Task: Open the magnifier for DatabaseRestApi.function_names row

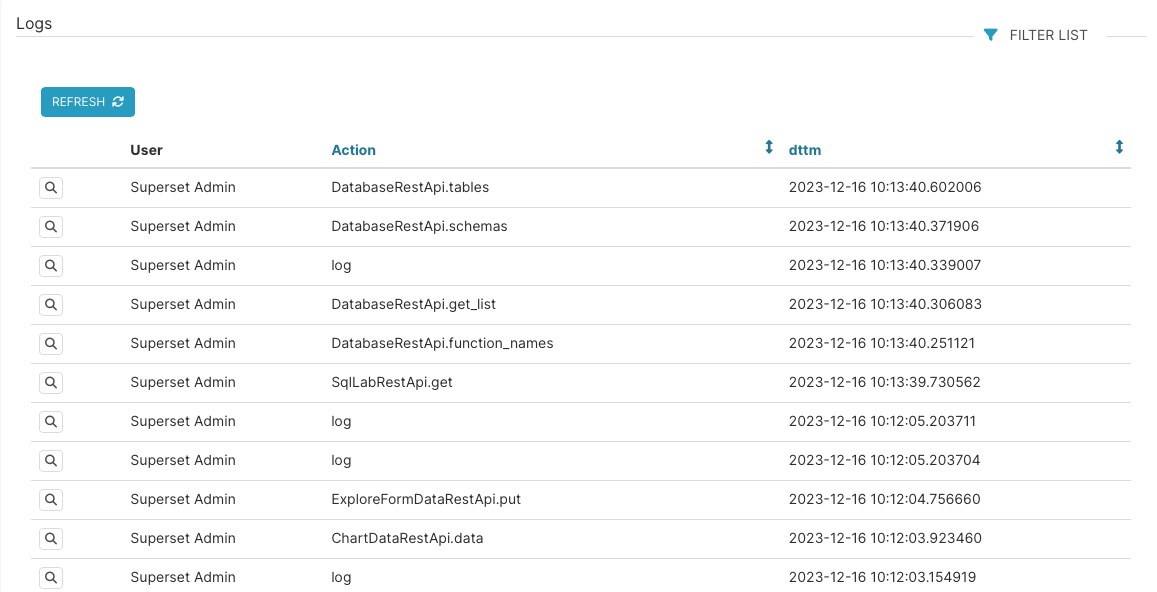Action: pyautogui.click(x=51, y=343)
